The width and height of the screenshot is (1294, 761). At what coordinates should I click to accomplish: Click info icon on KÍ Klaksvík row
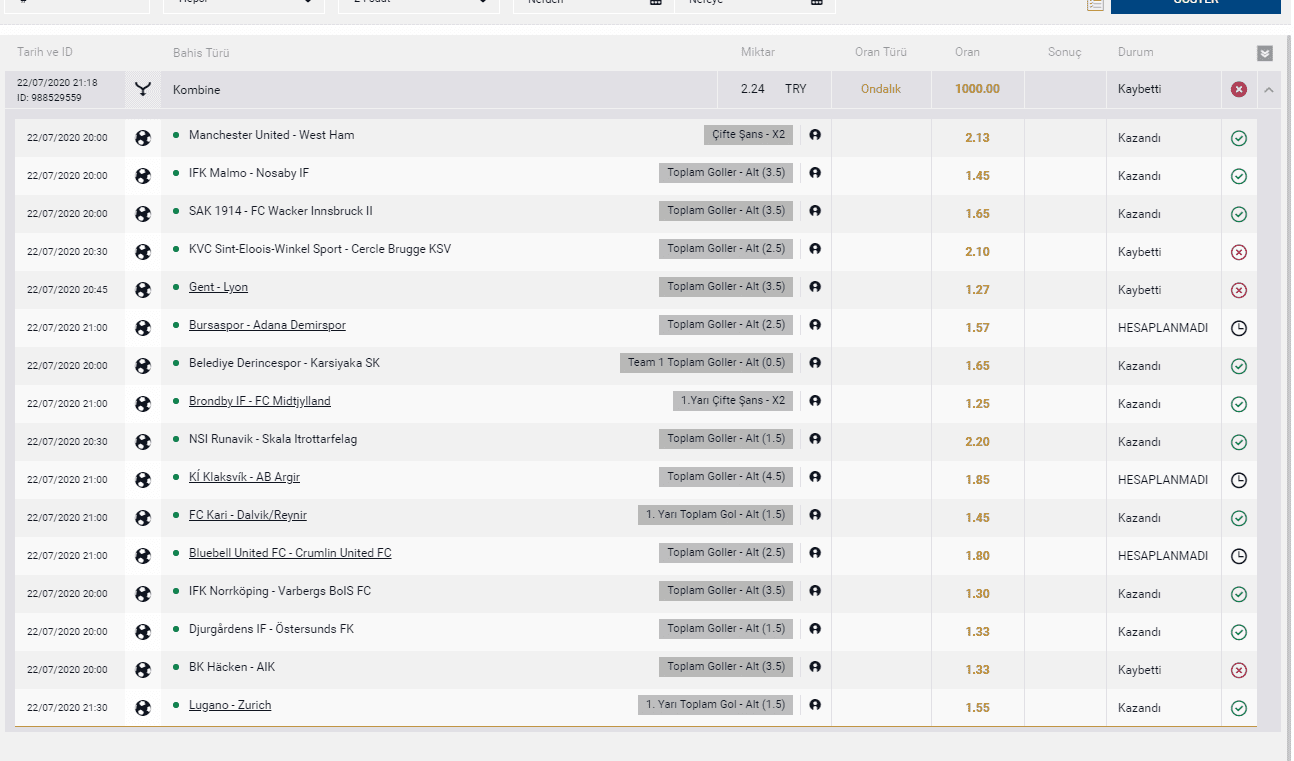pos(815,477)
